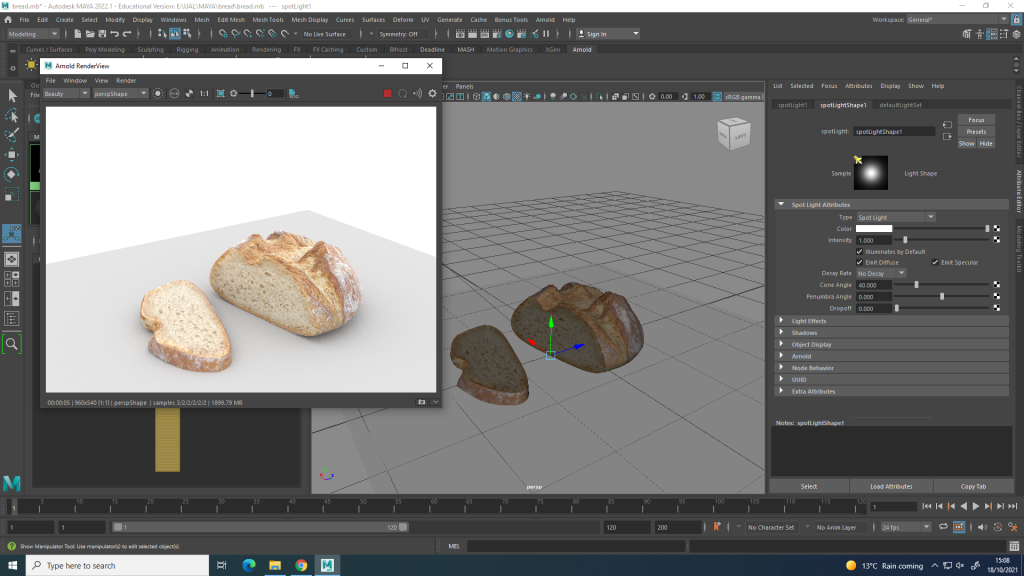The width and height of the screenshot is (1024, 576).
Task: Switch to the spotLight1 tab
Action: coord(793,104)
